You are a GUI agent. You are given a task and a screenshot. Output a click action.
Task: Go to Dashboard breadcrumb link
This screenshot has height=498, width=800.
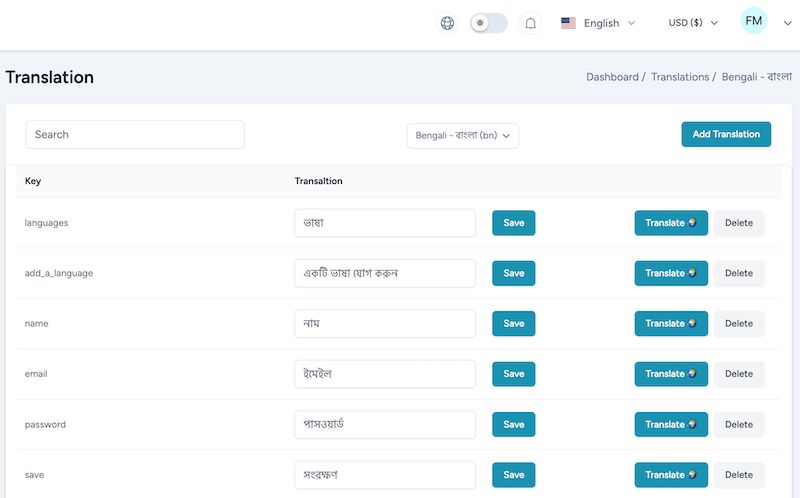(x=612, y=77)
